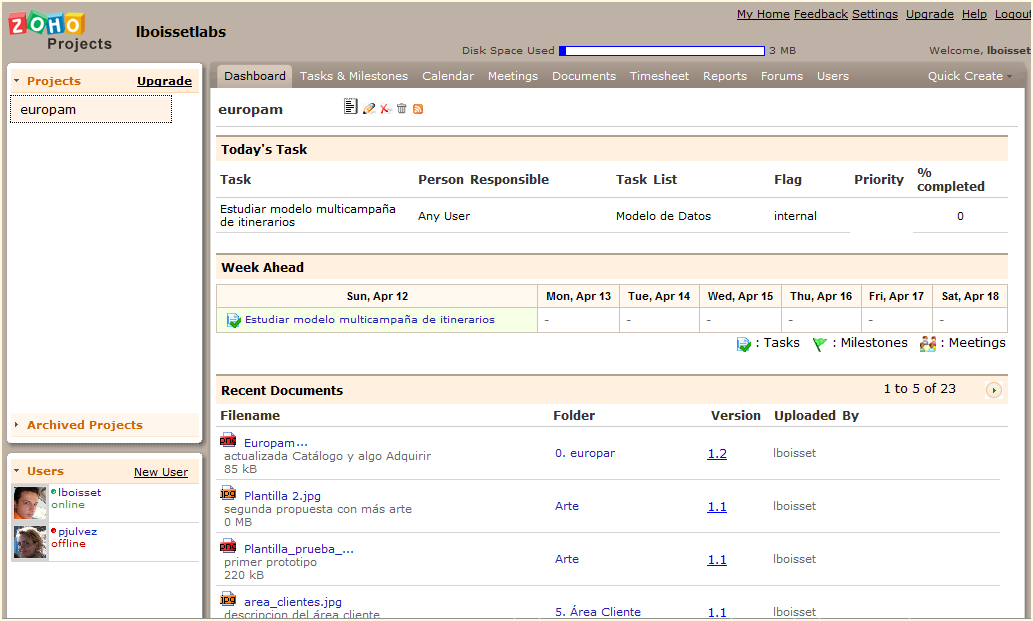Open Sunday's task Estudiar modelo multicampaña link
The image size is (1033, 621).
tap(369, 320)
